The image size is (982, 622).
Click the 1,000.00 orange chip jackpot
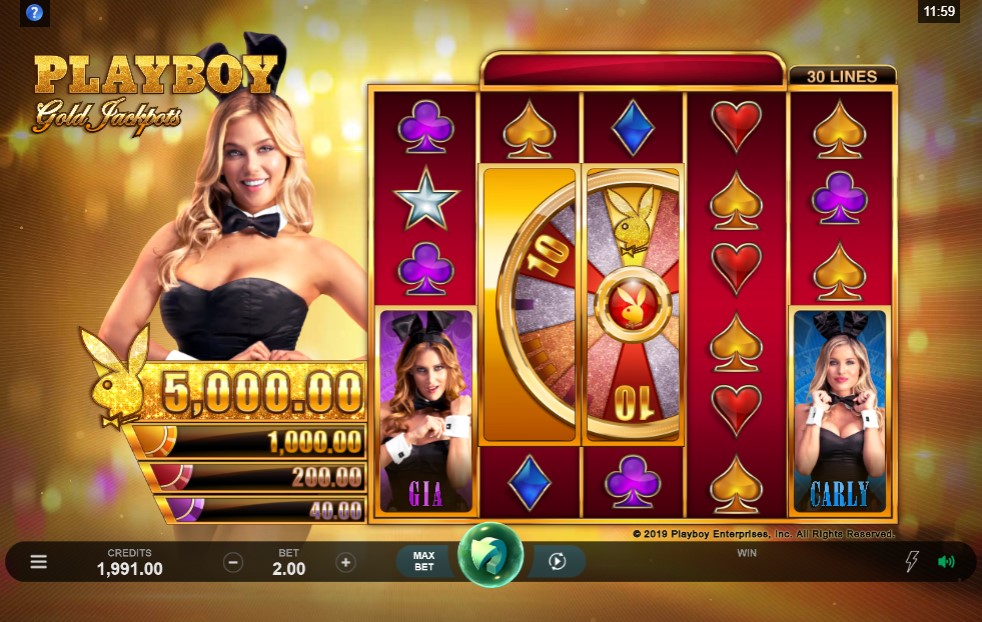(247, 442)
